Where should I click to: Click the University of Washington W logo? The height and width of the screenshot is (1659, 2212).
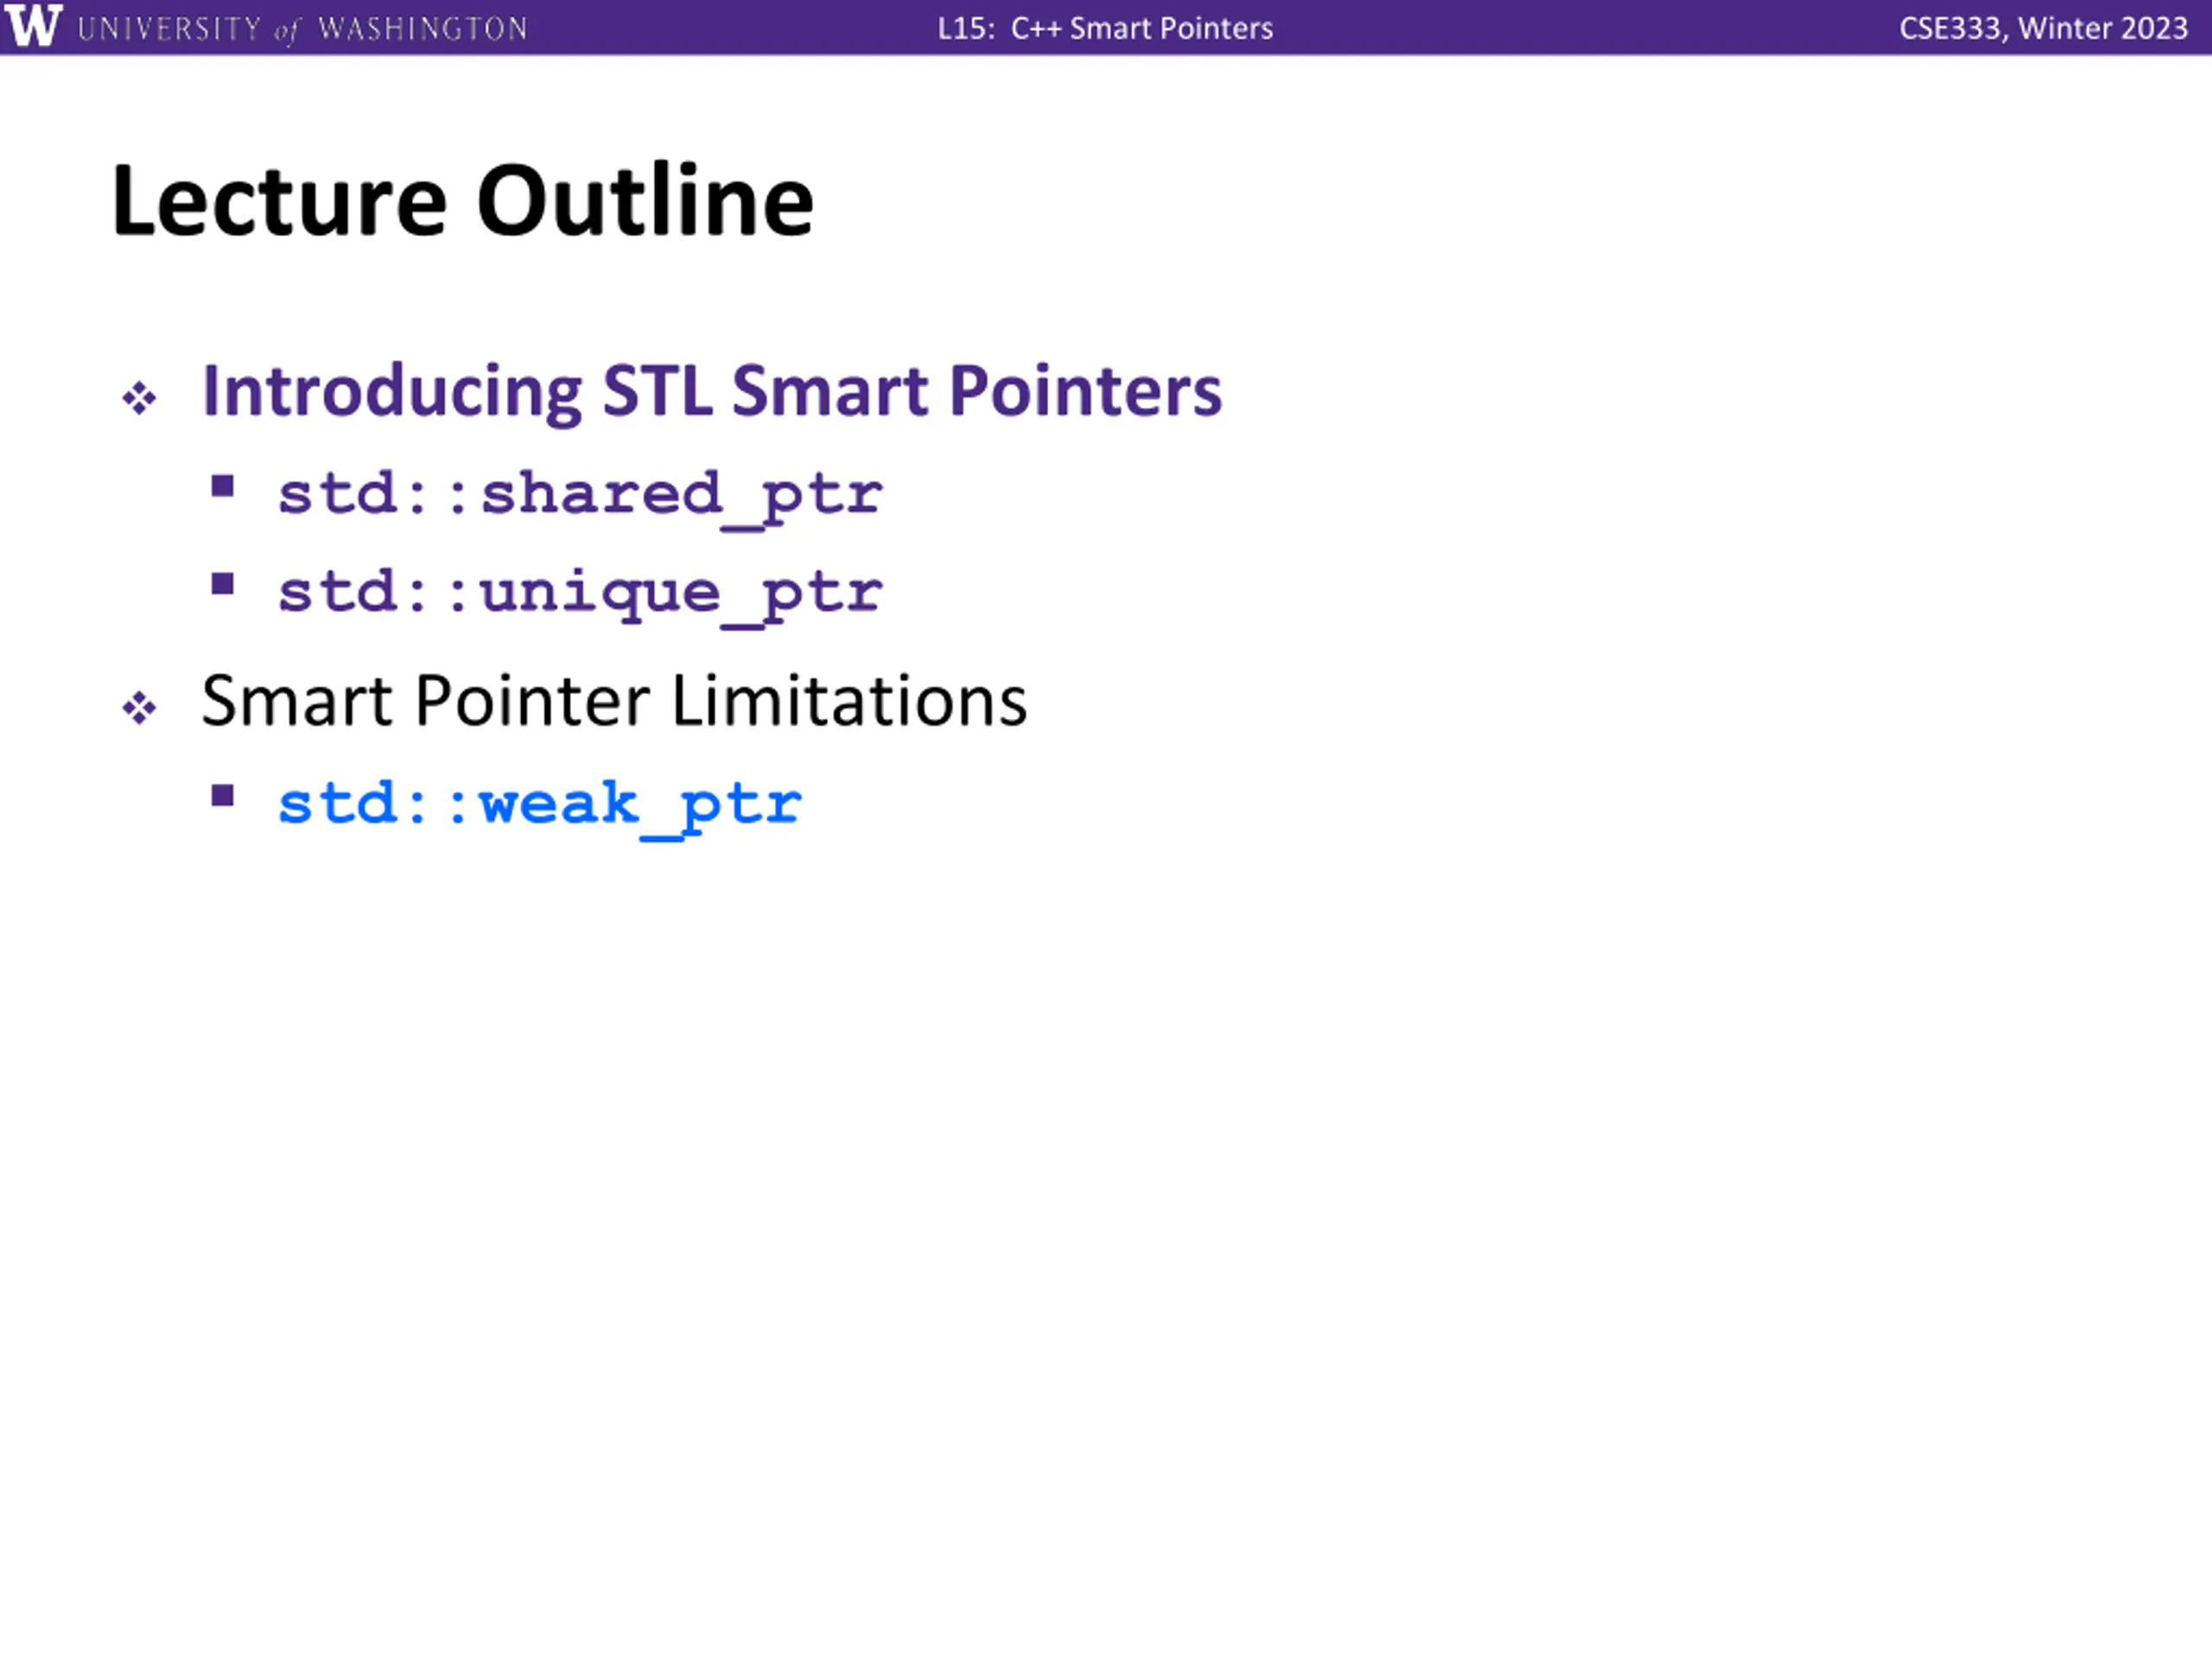[33, 26]
